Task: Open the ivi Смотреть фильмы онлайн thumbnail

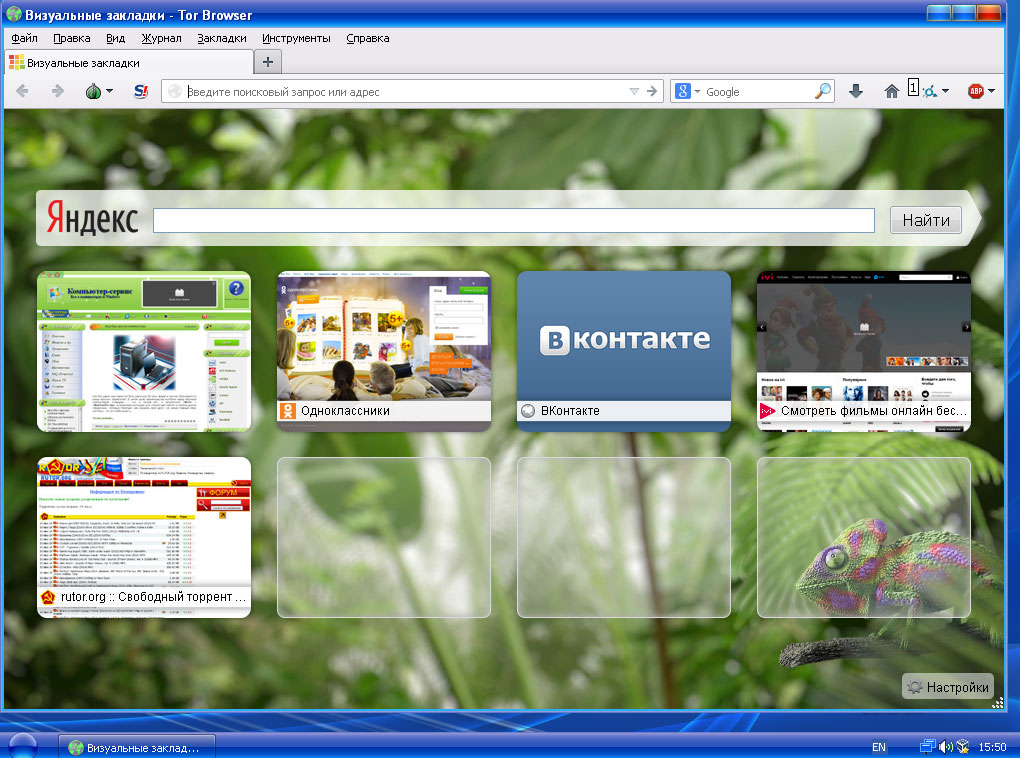Action: tap(864, 351)
